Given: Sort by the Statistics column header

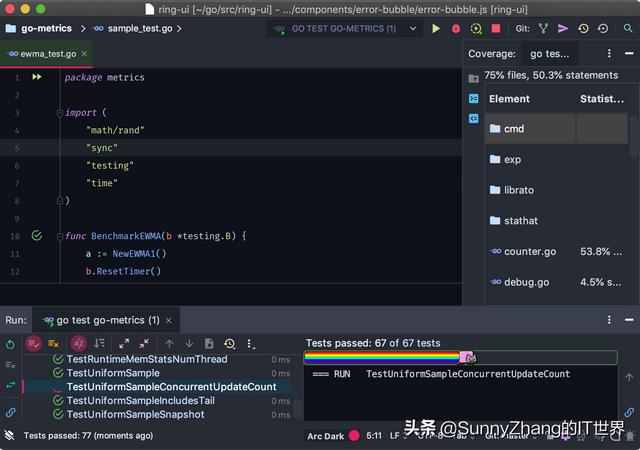Looking at the screenshot, I should coord(602,99).
